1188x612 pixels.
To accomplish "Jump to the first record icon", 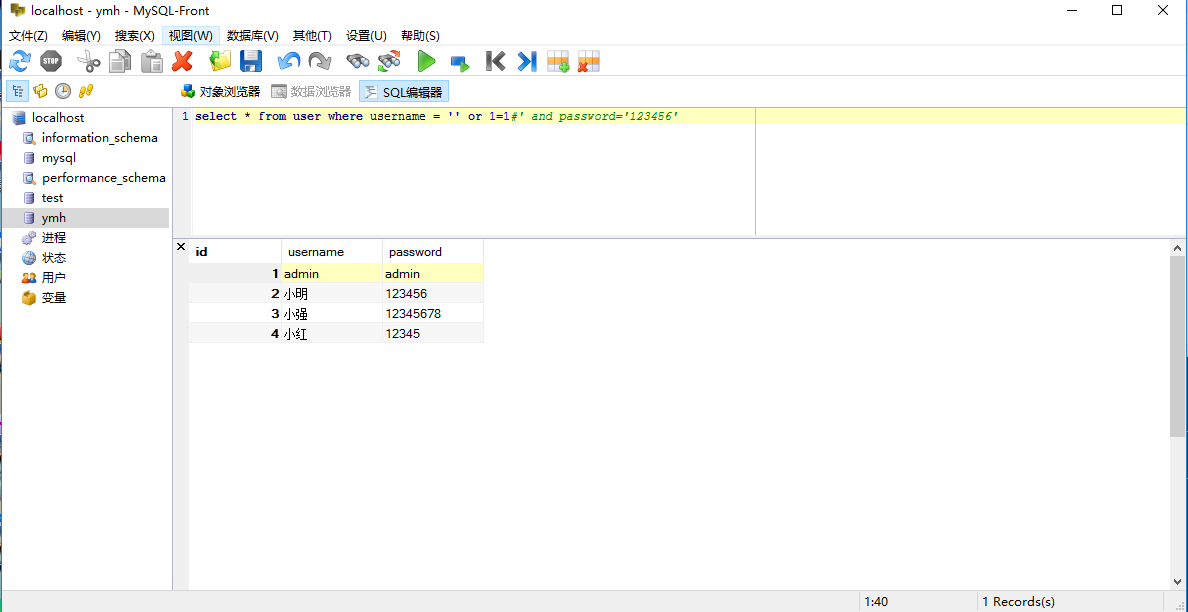I will point(495,62).
